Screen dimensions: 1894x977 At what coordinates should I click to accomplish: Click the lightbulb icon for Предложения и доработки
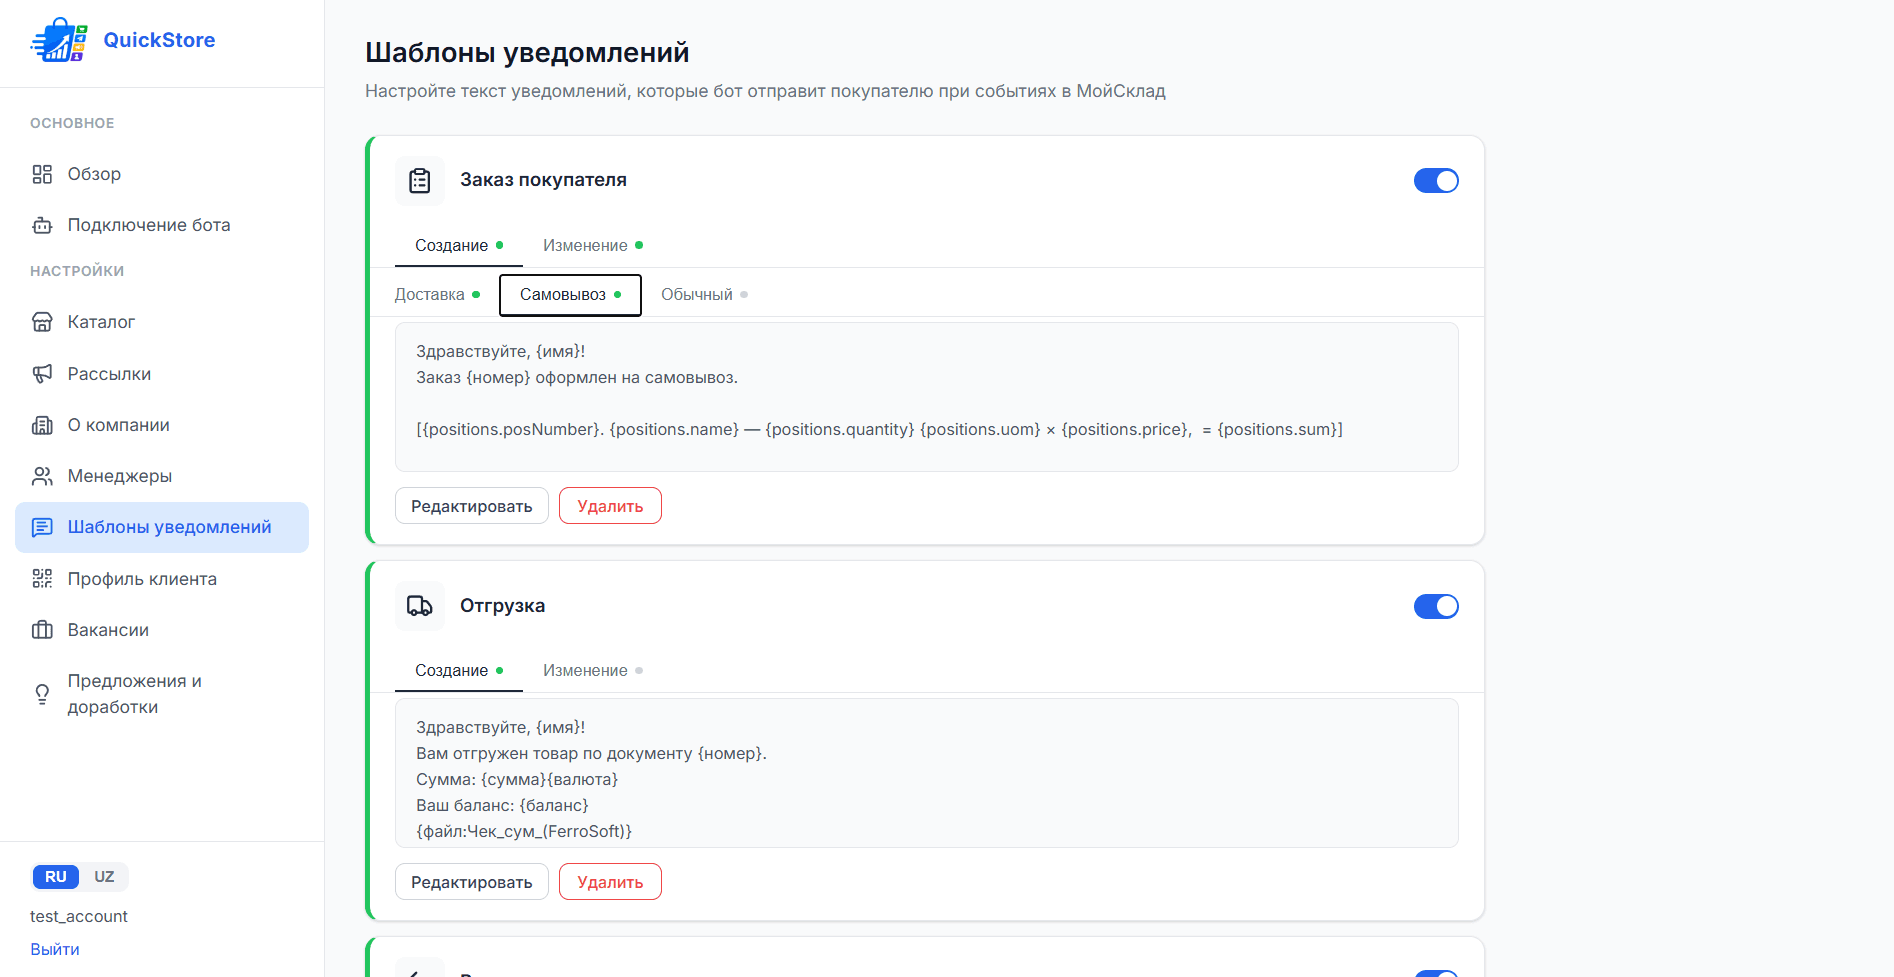tap(42, 694)
